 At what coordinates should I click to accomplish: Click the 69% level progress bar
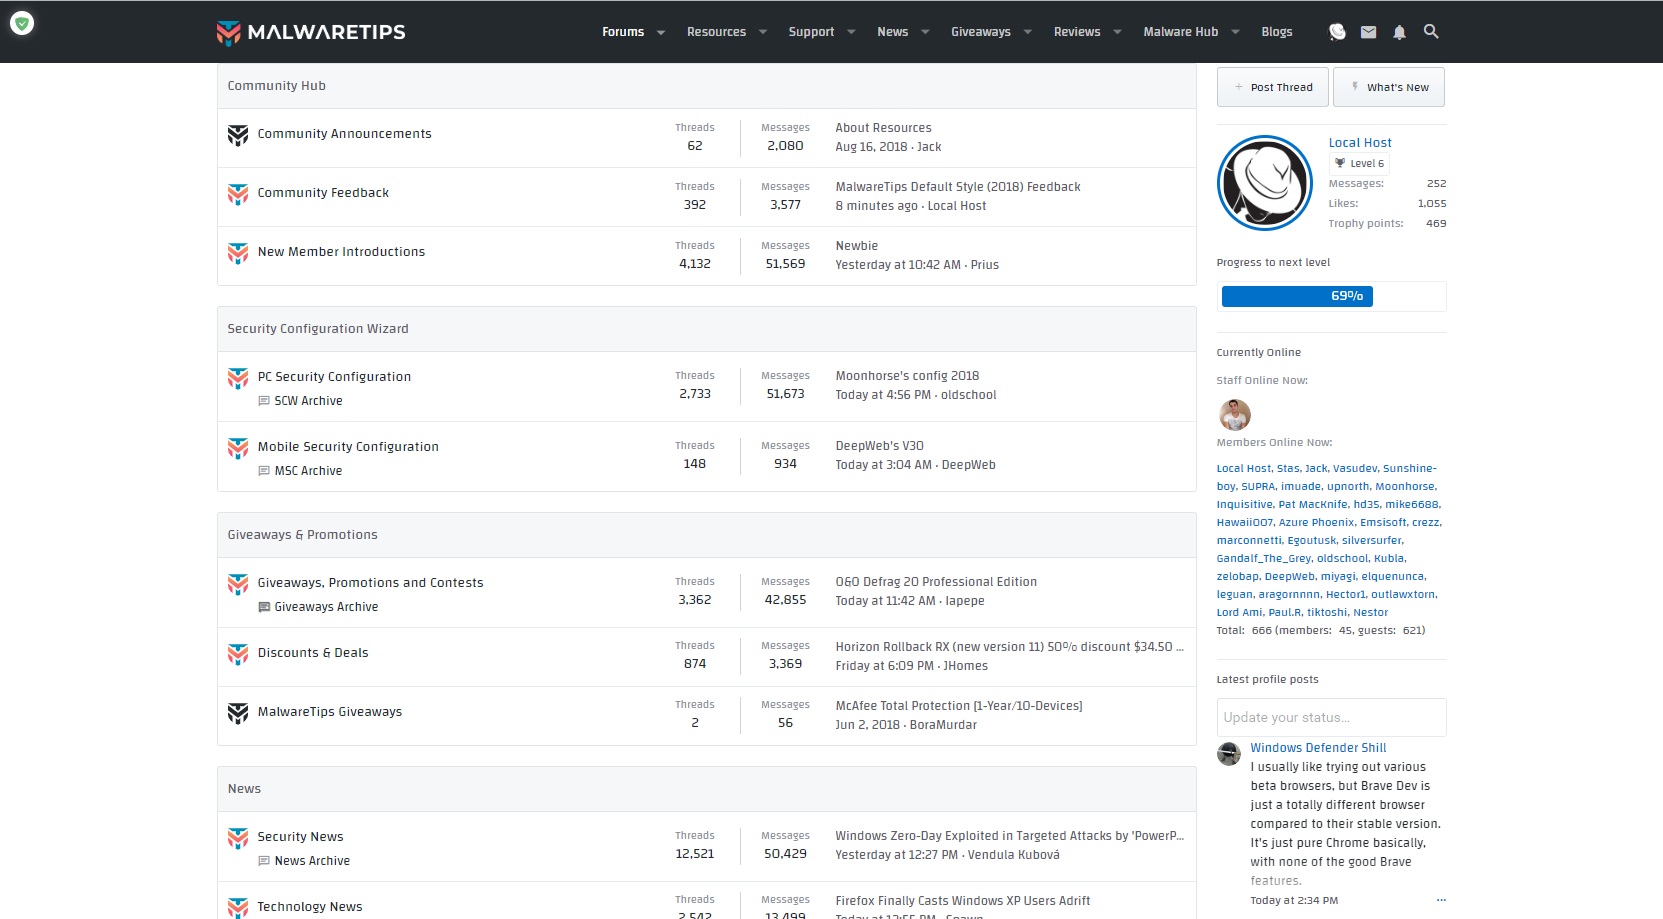click(1297, 296)
